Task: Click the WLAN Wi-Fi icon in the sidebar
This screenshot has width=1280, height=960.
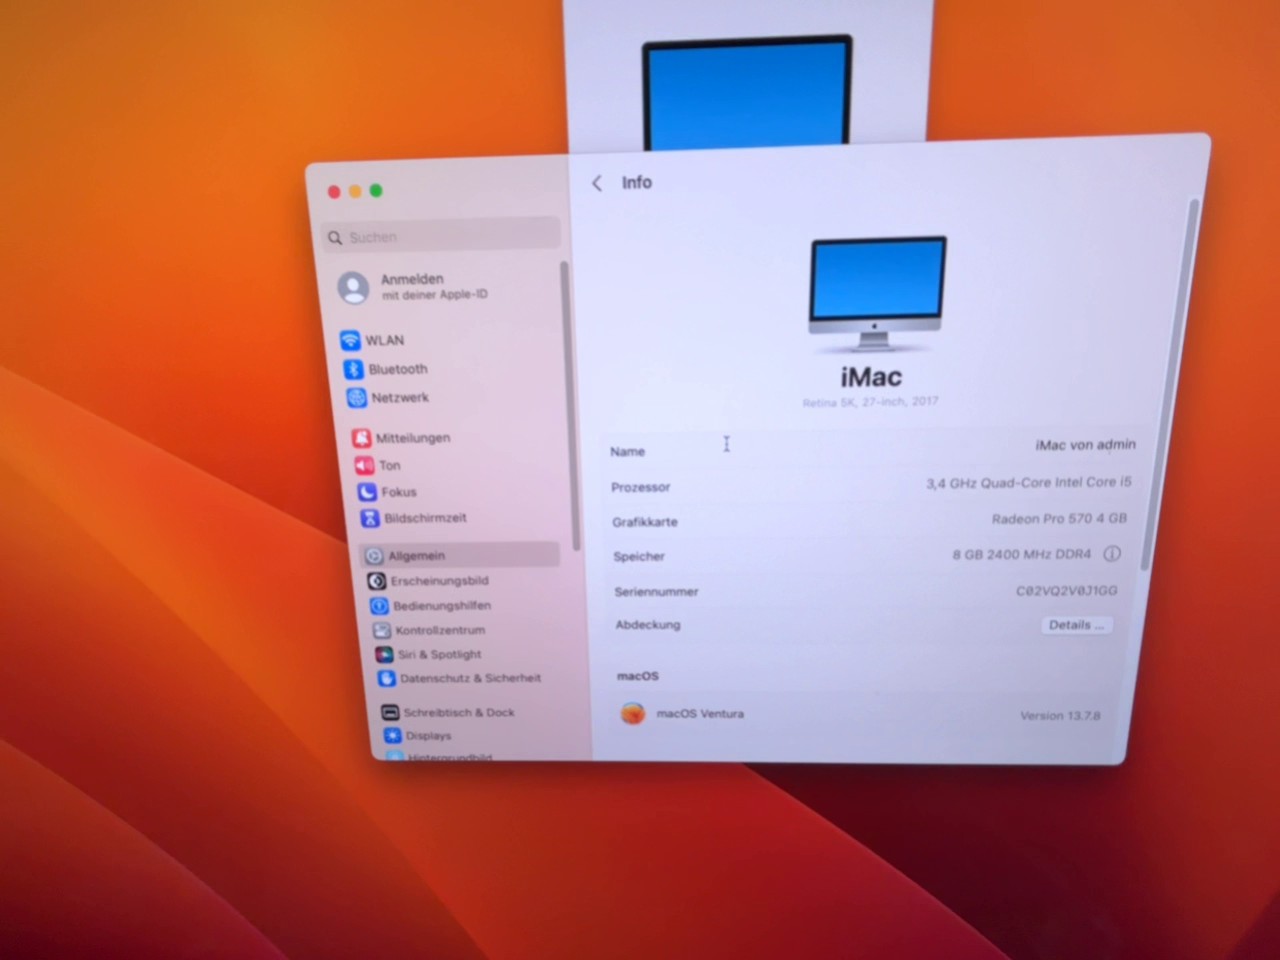Action: tap(350, 340)
